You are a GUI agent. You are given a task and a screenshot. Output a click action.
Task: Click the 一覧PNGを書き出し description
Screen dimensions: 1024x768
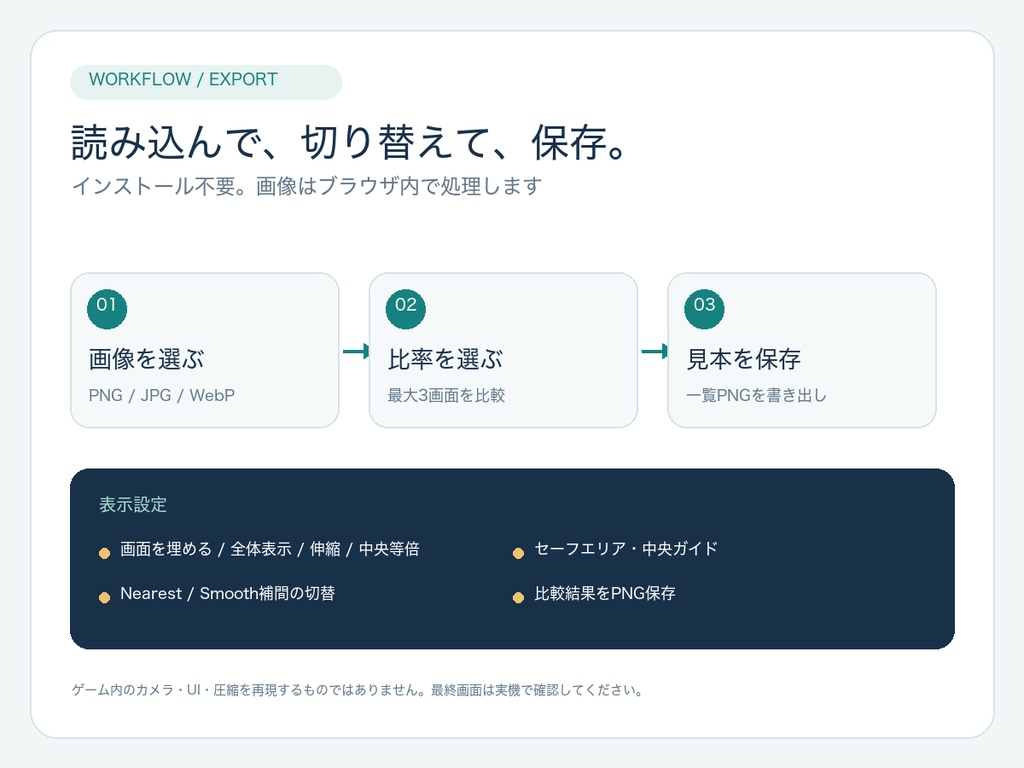[756, 396]
